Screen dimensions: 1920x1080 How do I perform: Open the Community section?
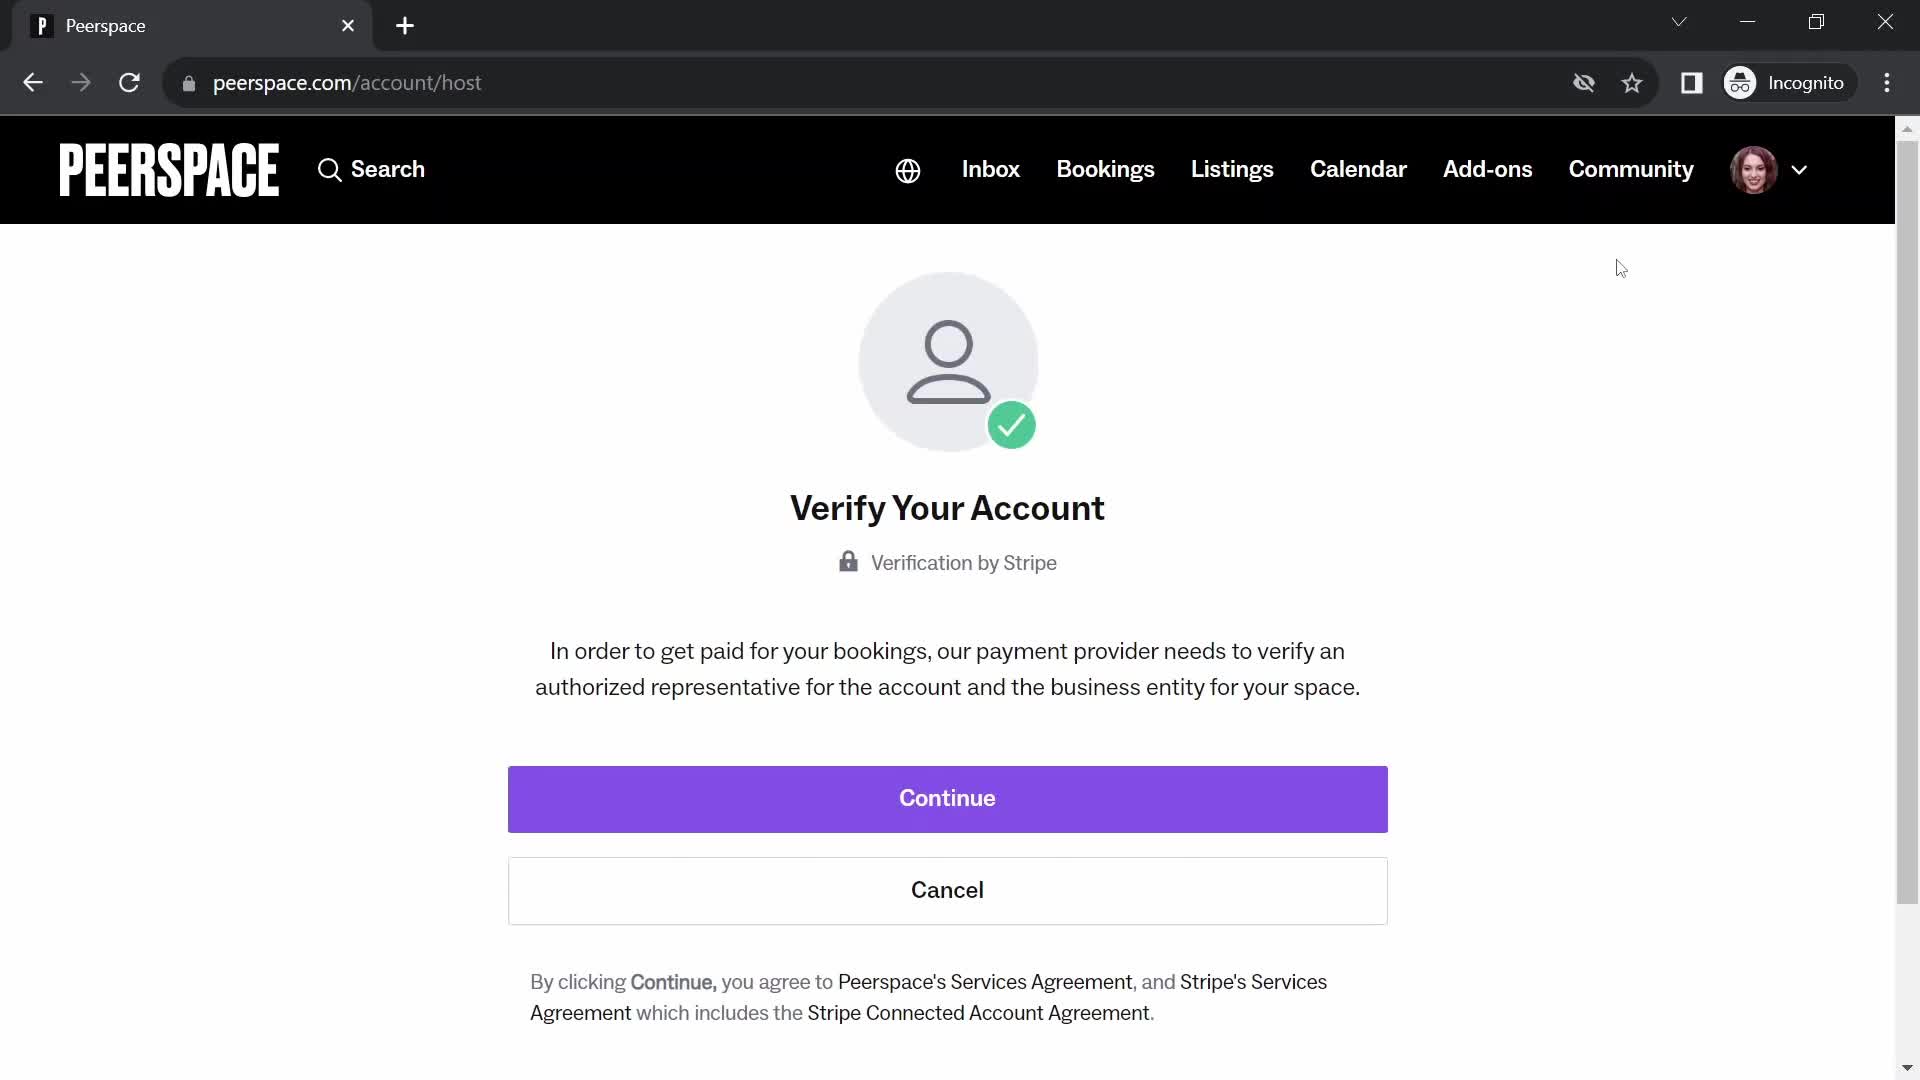(1630, 169)
